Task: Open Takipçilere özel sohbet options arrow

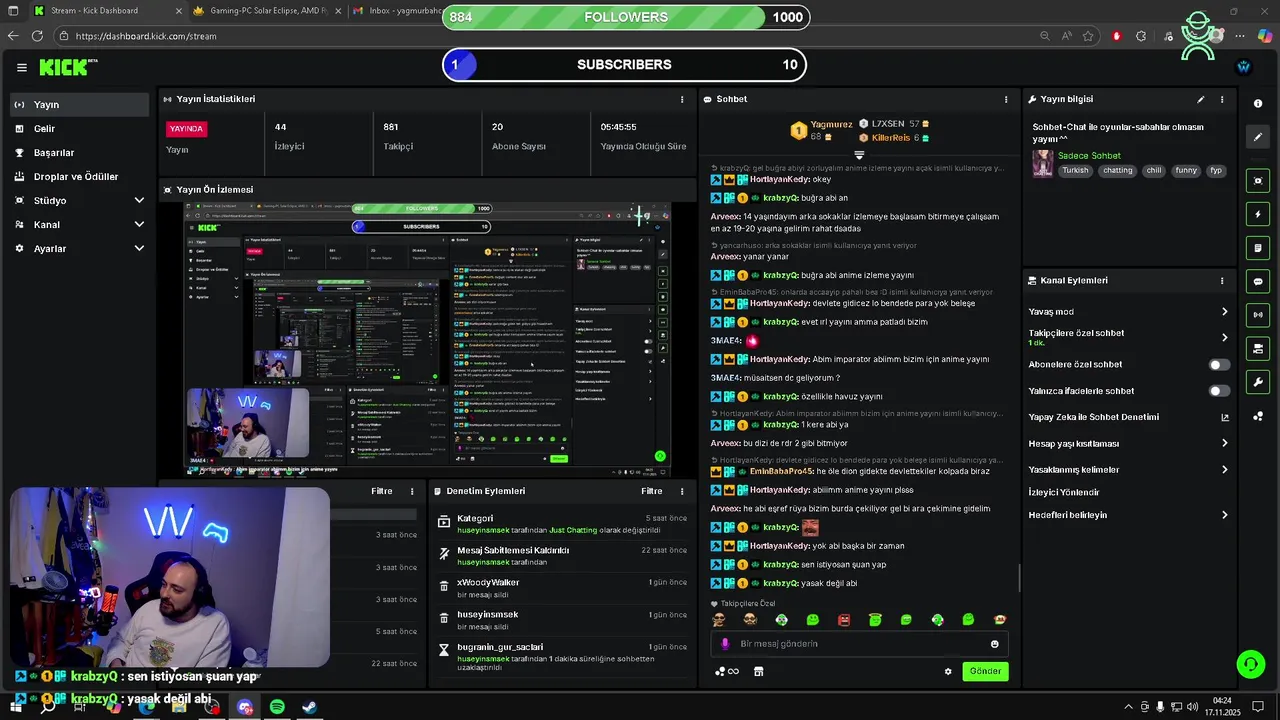Action: (1224, 337)
